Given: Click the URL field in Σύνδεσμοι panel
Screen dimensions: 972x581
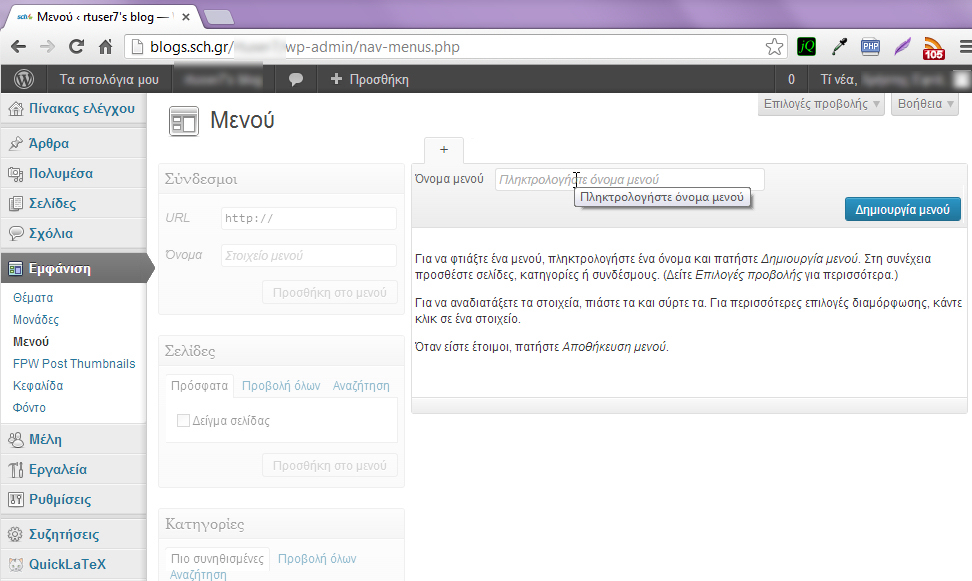Looking at the screenshot, I should pyautogui.click(x=308, y=218).
